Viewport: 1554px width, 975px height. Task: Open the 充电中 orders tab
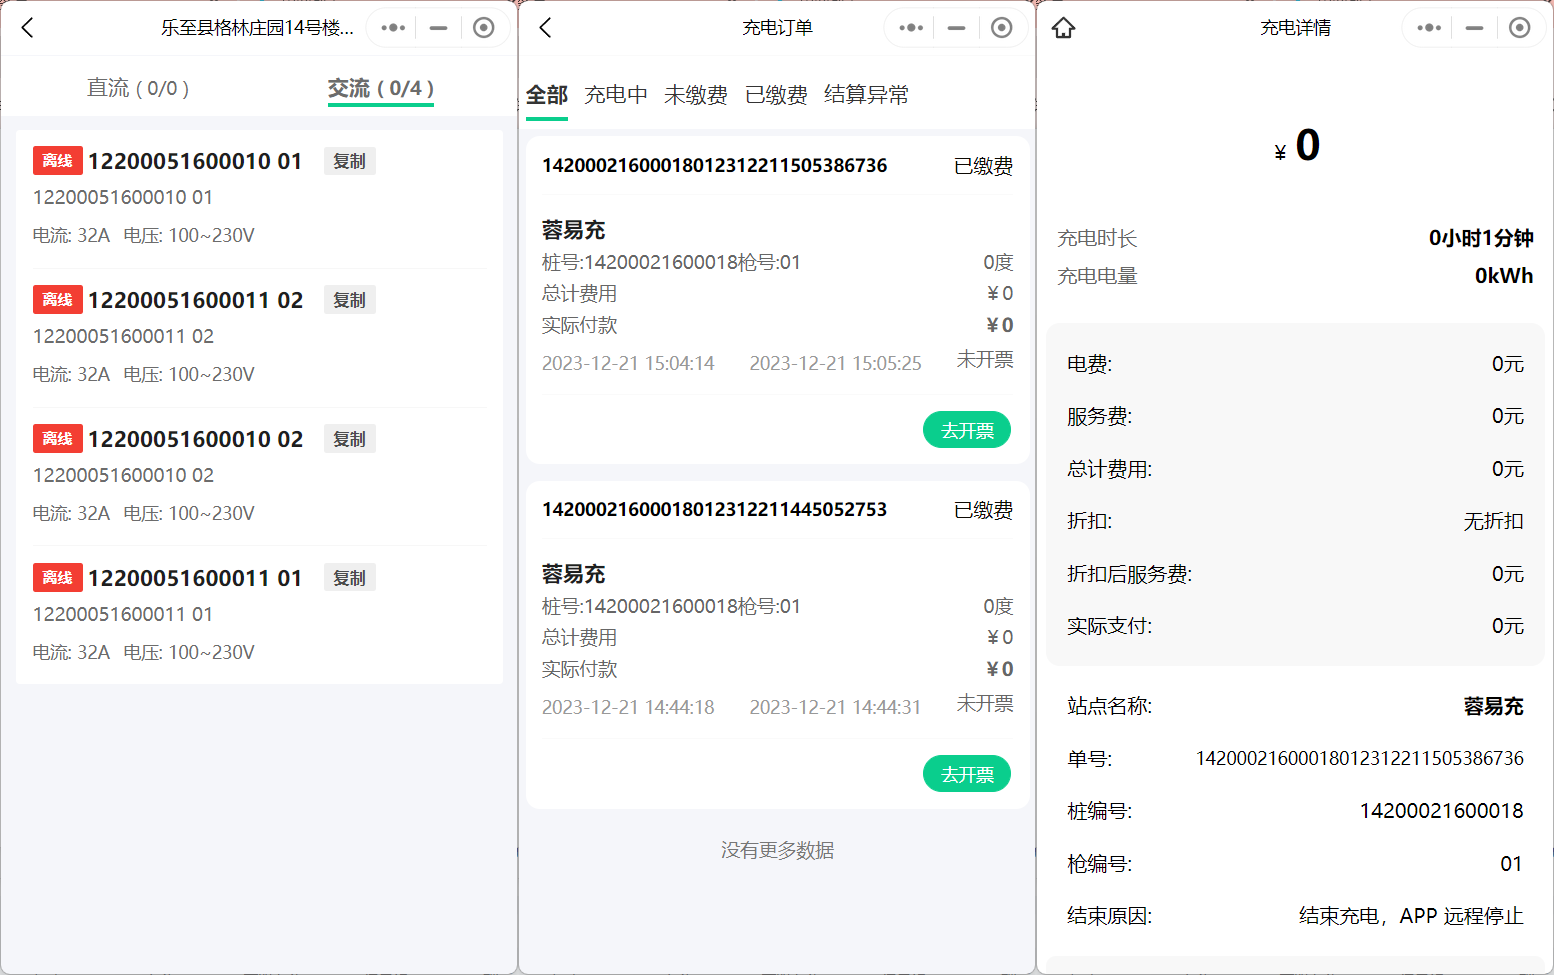pos(617,94)
